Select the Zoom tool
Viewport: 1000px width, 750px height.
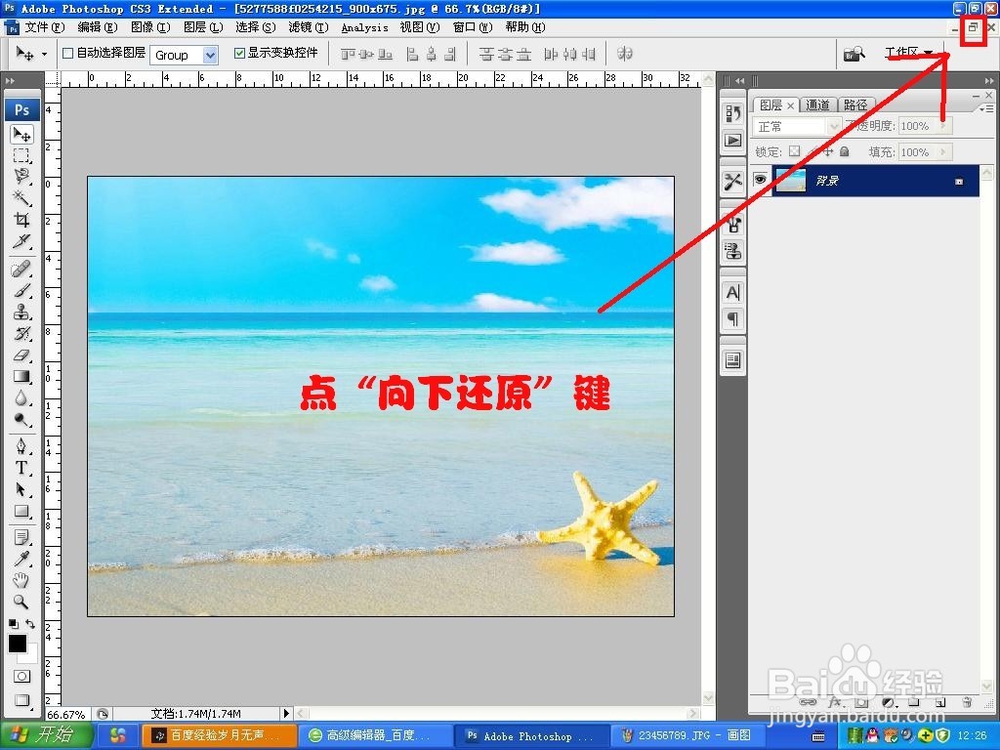tap(22, 602)
